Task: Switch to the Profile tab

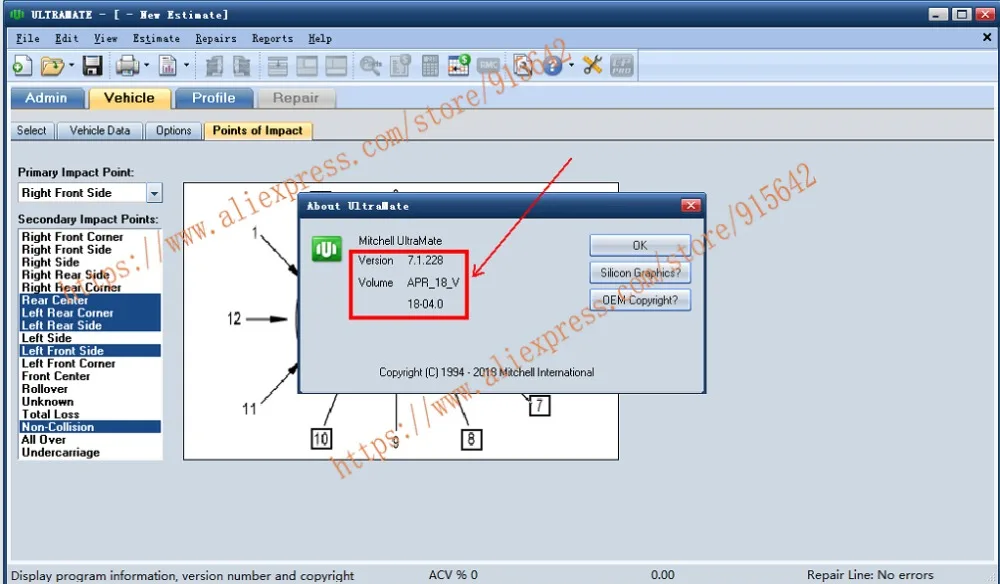Action: (214, 98)
